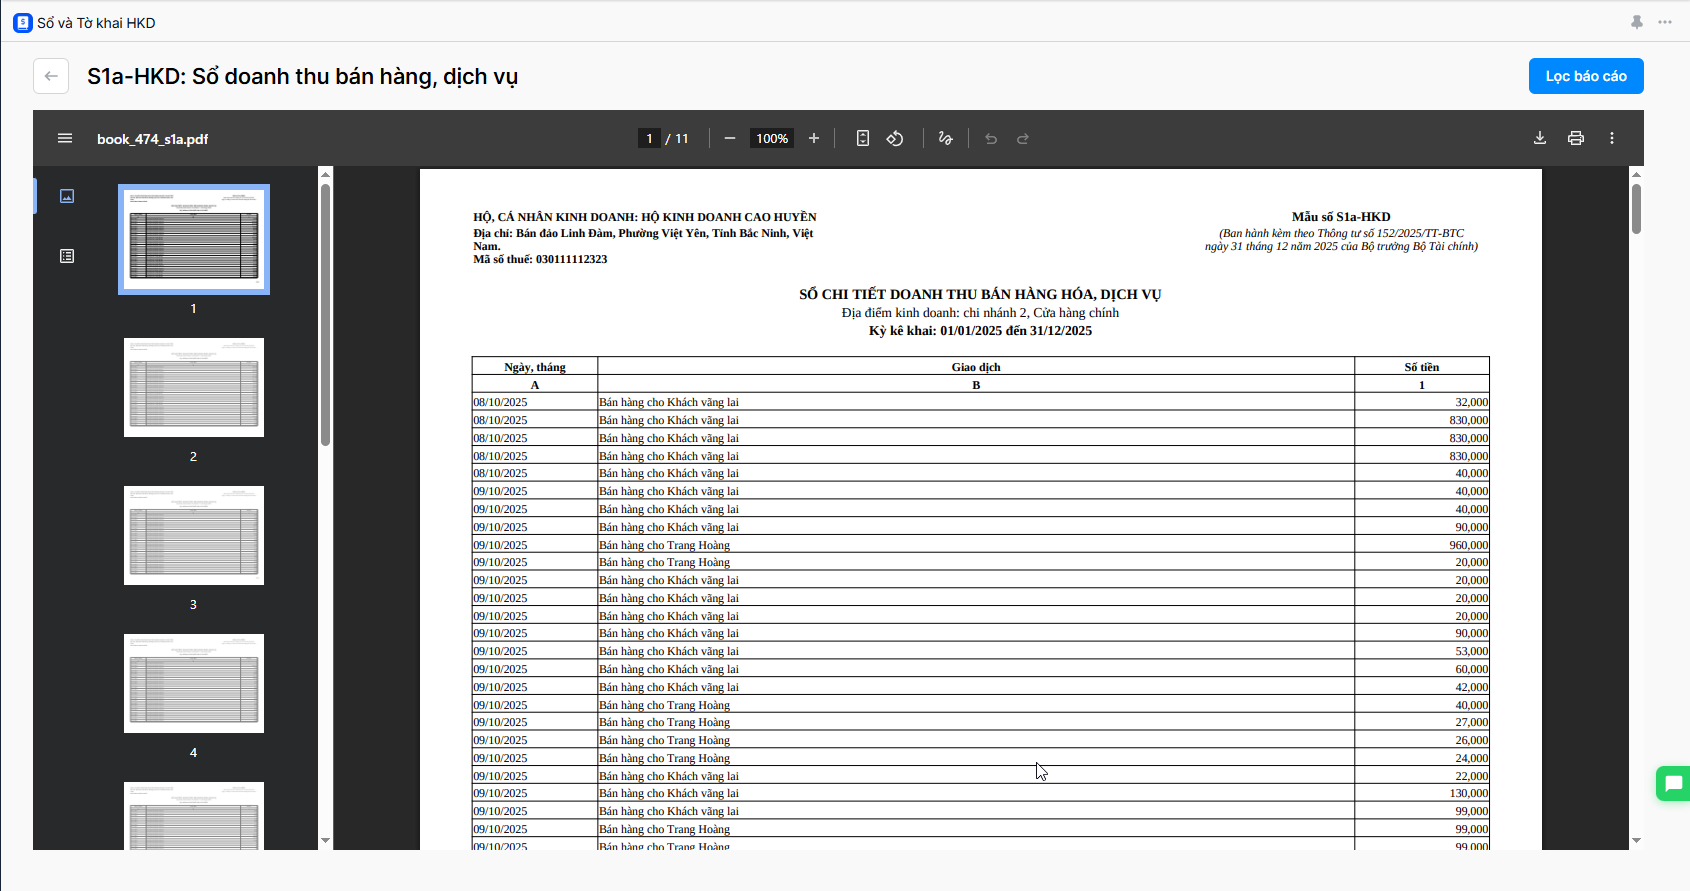The height and width of the screenshot is (891, 1690).
Task: Switch to document outline view
Action: point(67,256)
